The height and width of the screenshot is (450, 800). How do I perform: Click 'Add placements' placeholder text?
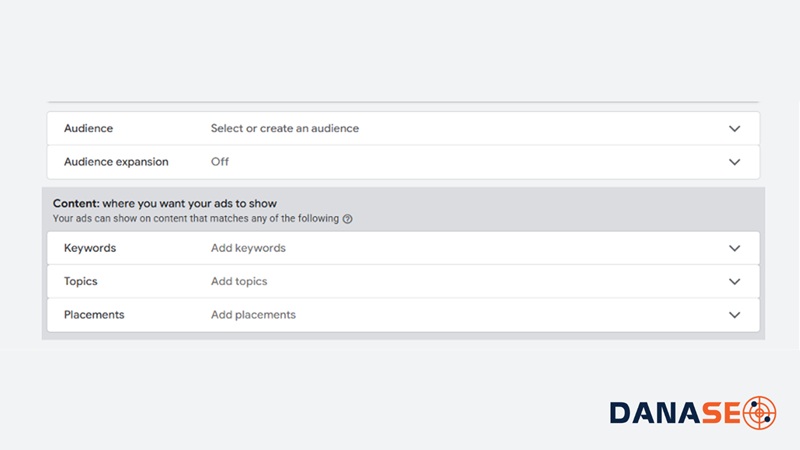[x=254, y=315]
